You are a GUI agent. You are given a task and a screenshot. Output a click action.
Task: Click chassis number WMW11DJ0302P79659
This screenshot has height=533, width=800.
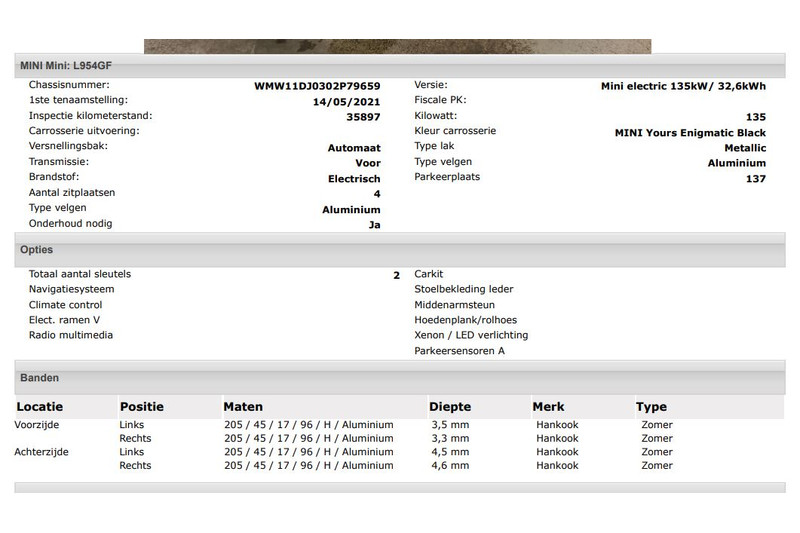(x=317, y=86)
